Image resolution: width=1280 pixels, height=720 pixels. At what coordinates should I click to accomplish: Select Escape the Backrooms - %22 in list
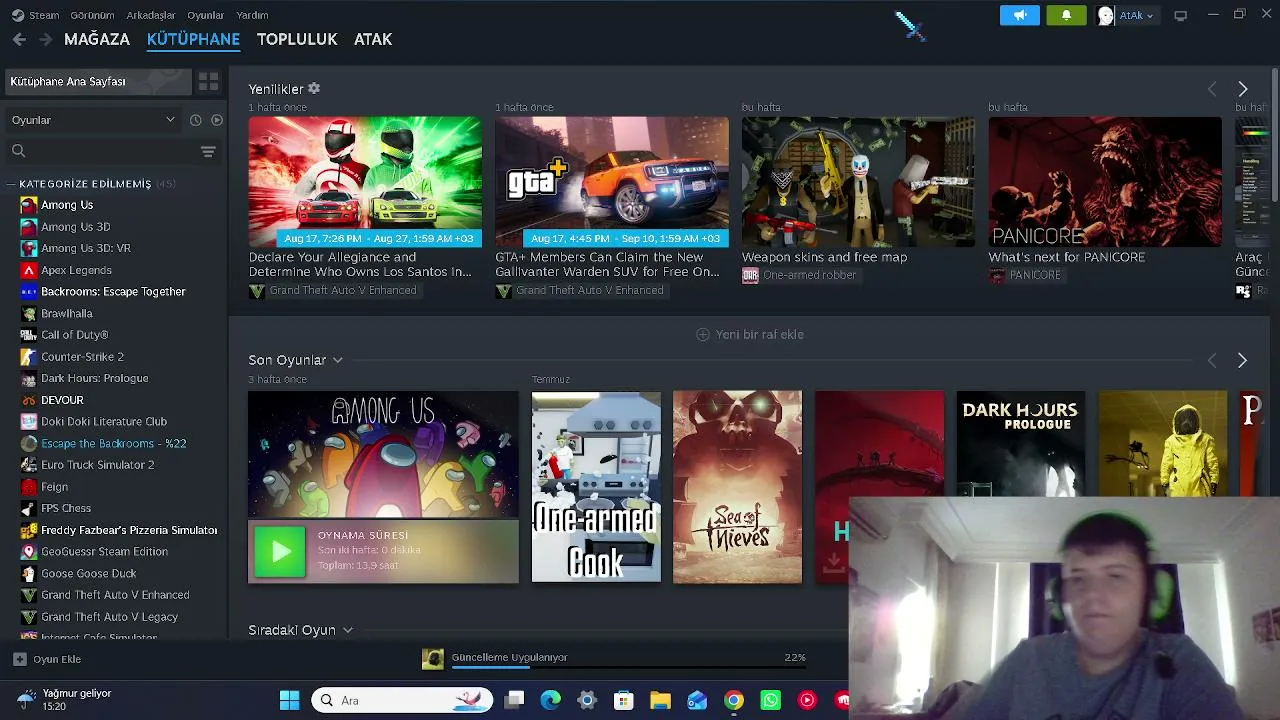114,443
